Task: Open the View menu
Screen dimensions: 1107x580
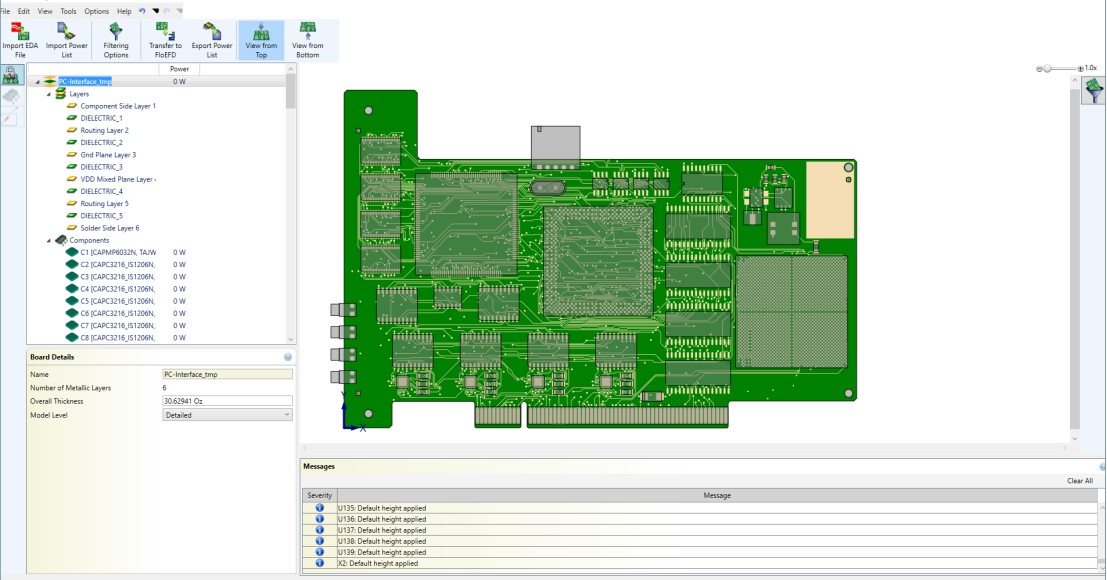Action: pyautogui.click(x=44, y=11)
